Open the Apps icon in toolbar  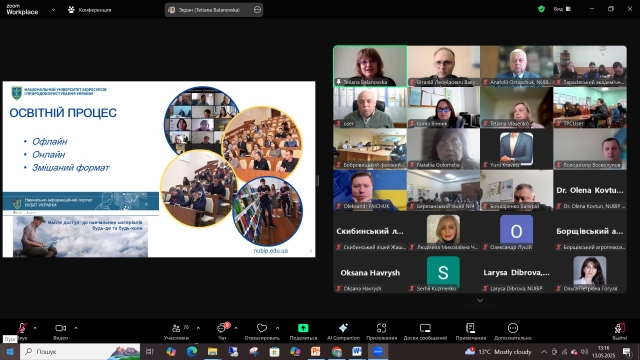(x=381, y=328)
